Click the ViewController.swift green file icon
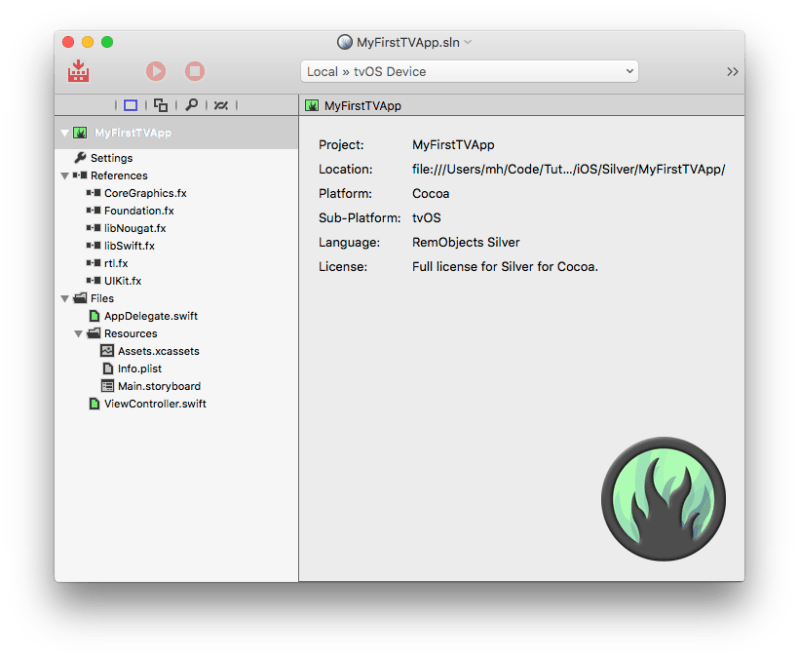 [94, 404]
